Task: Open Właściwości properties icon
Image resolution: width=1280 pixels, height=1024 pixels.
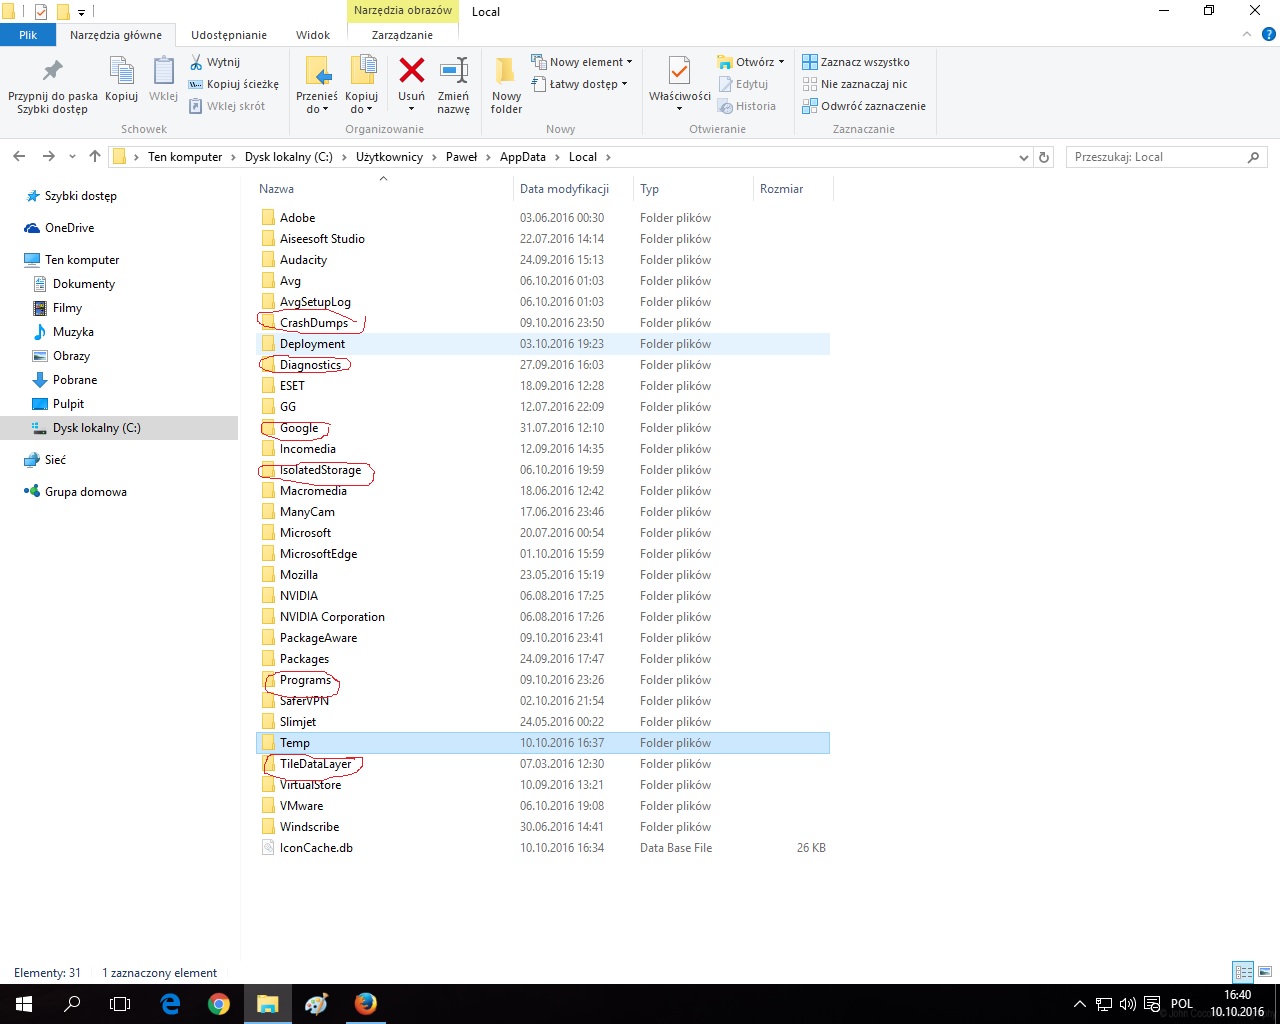Action: point(679,74)
